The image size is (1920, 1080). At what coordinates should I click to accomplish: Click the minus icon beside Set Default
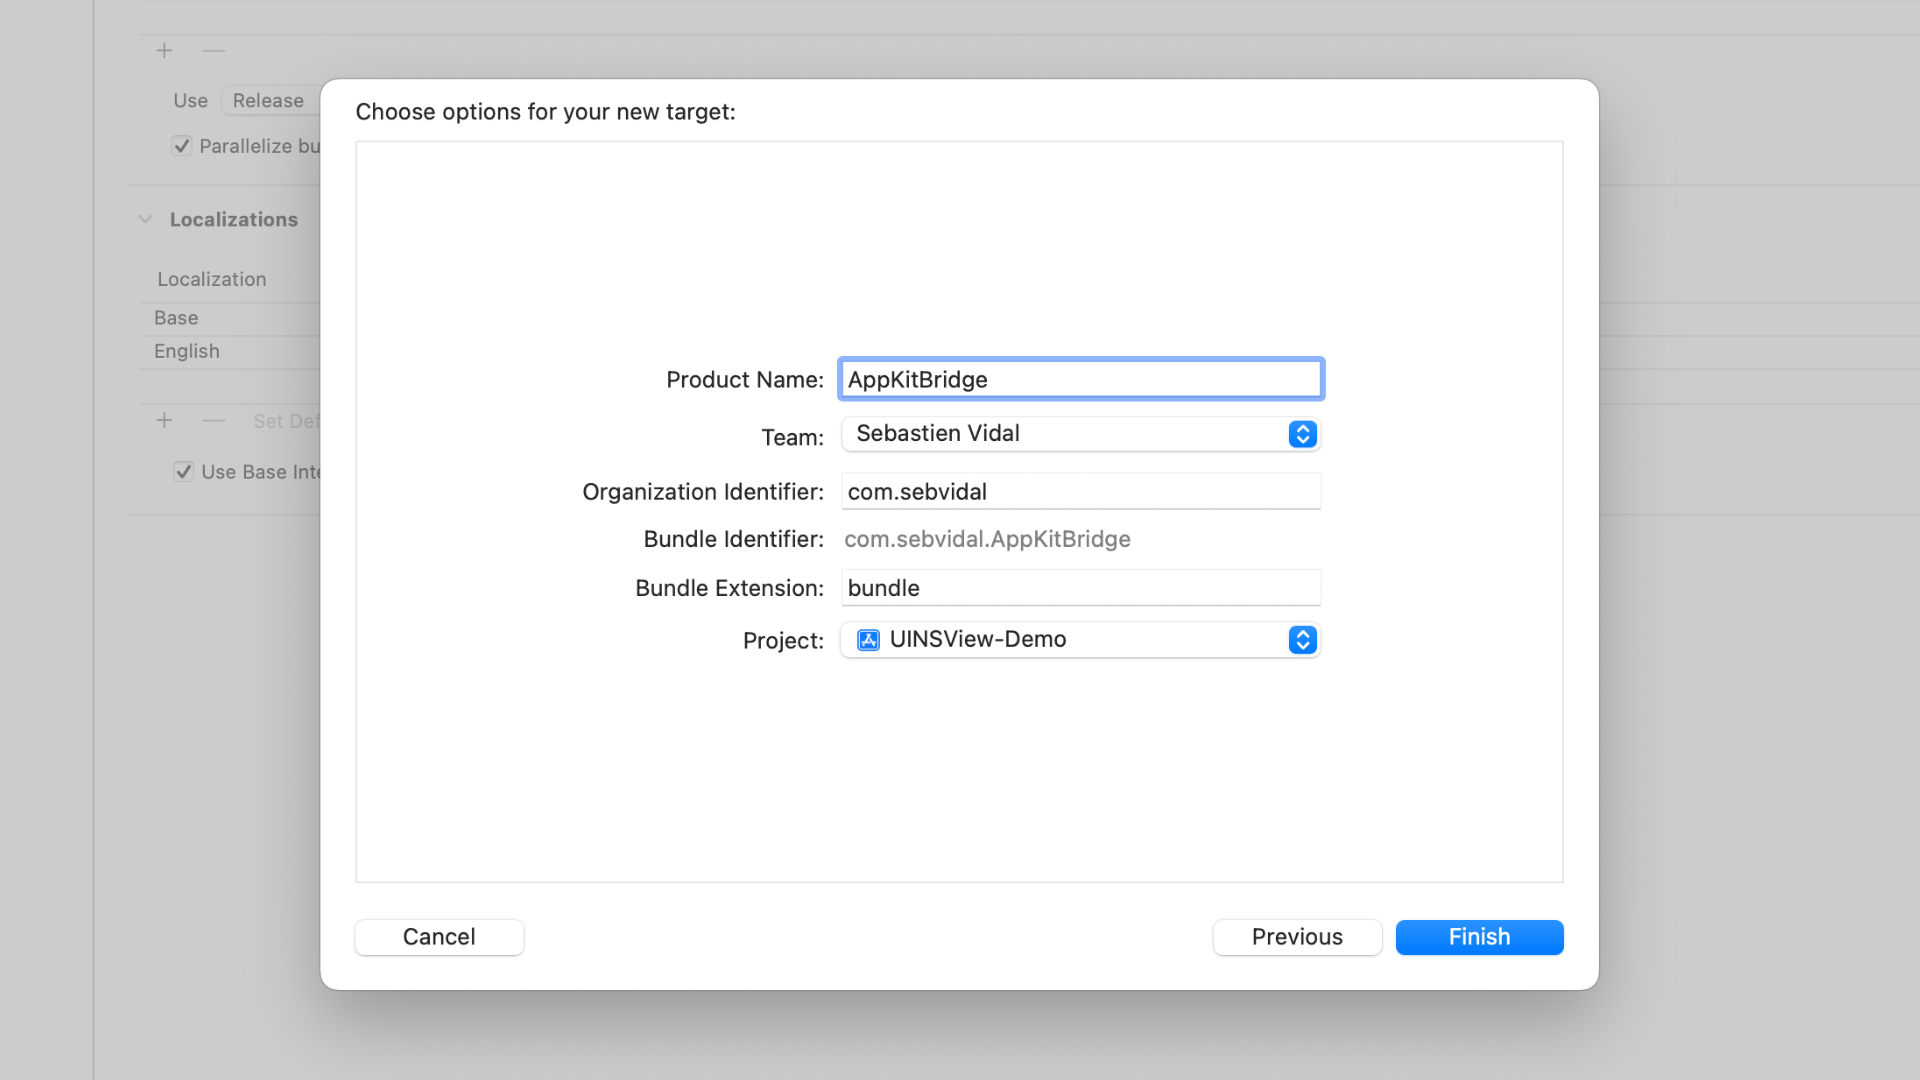pos(213,421)
